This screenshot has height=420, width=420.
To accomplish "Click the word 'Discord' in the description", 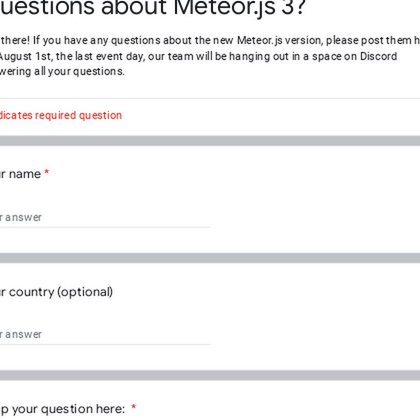I will pos(379,56).
